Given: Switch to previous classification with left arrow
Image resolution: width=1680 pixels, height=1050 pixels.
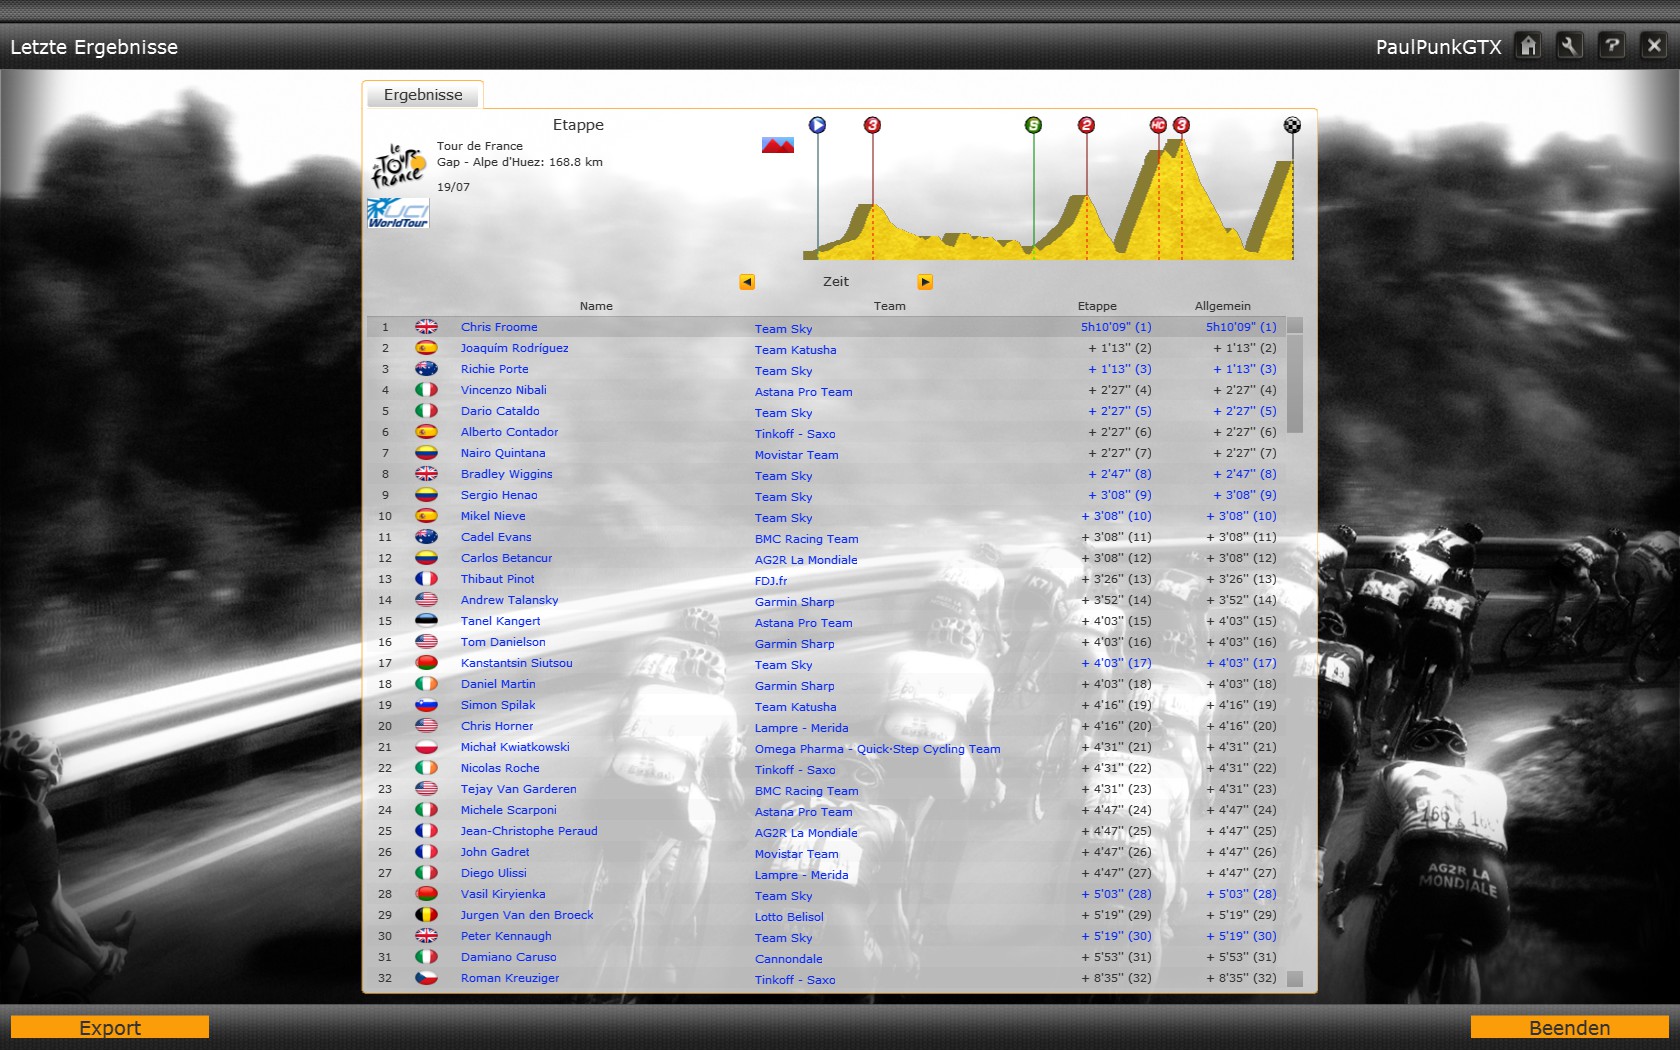Looking at the screenshot, I should (x=747, y=282).
